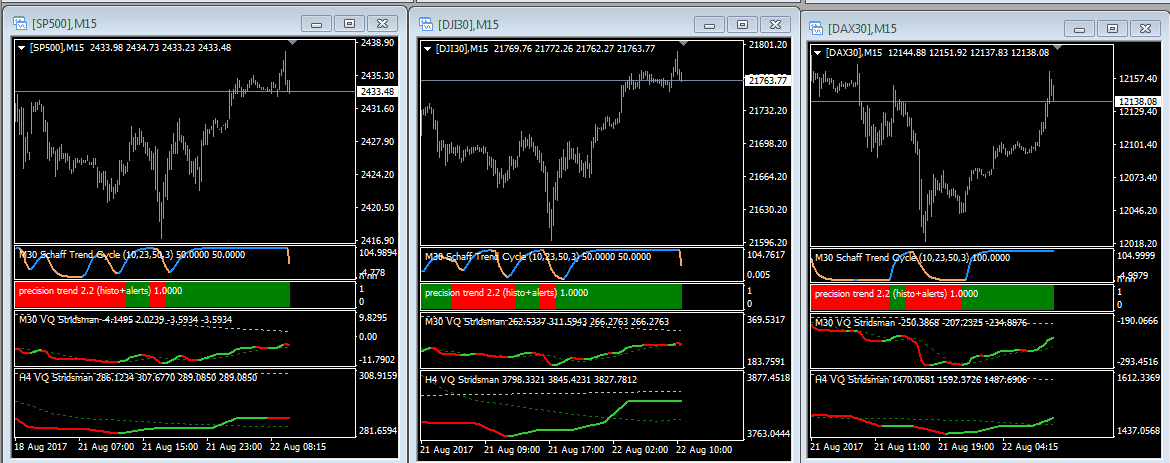Select the [SP500],M15 window title text
The height and width of the screenshot is (463, 1170).
tap(65, 24)
